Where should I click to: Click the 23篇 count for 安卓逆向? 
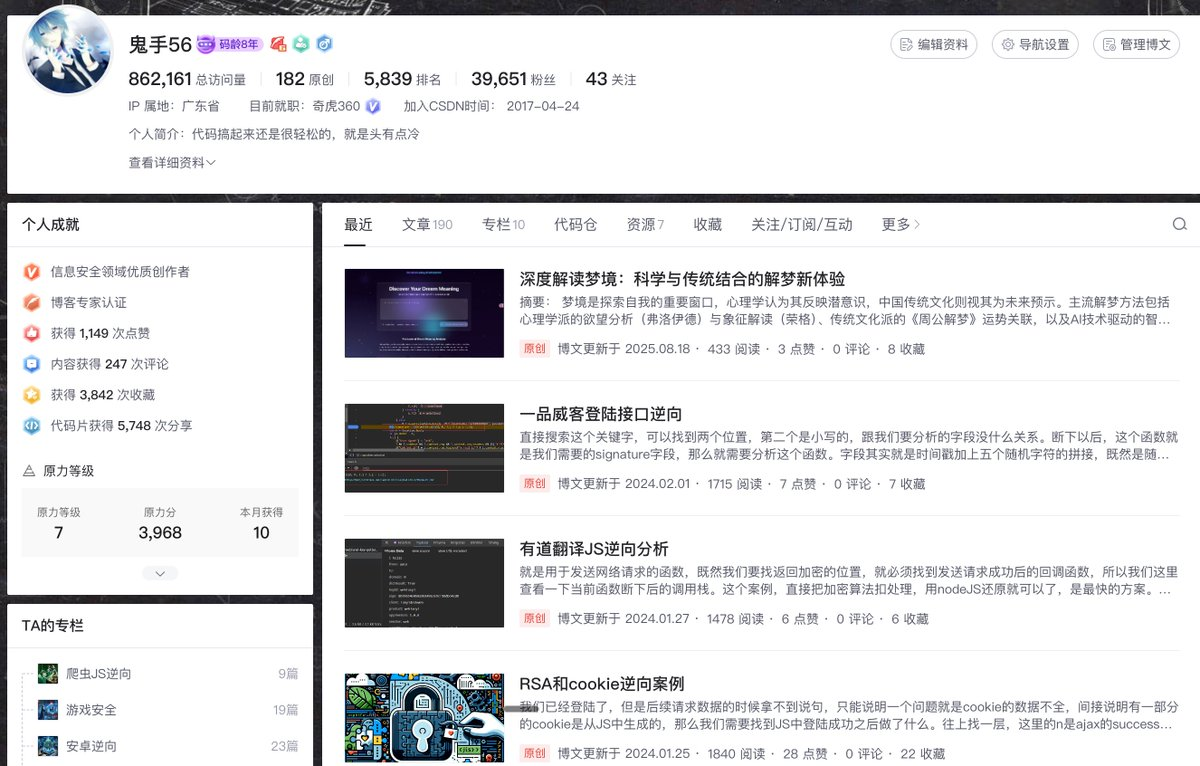(x=285, y=746)
